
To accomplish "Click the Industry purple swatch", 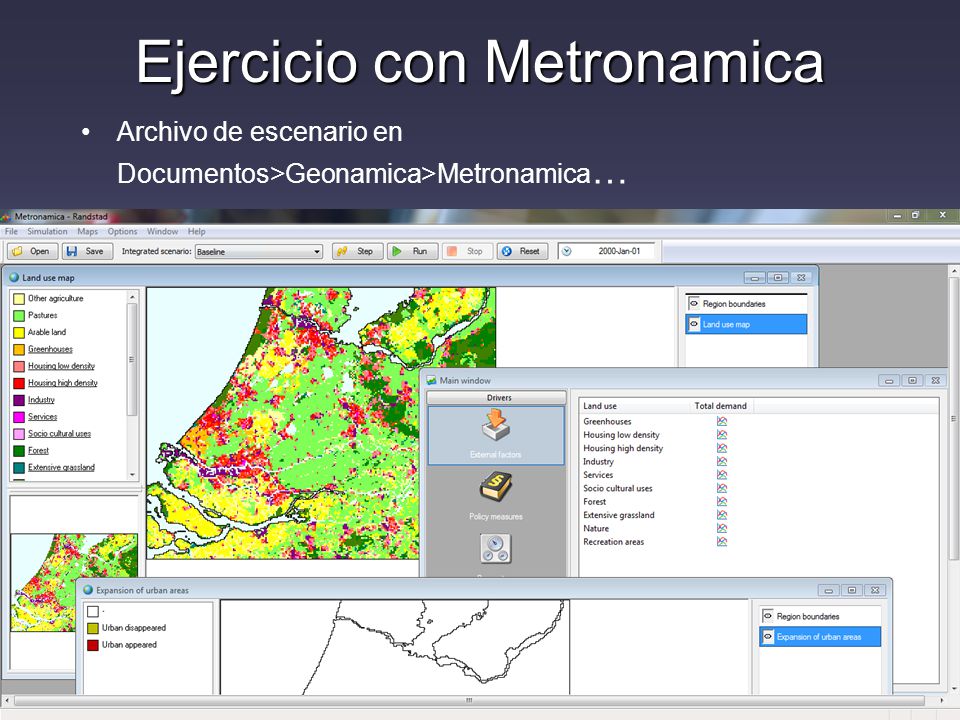I will (x=19, y=400).
